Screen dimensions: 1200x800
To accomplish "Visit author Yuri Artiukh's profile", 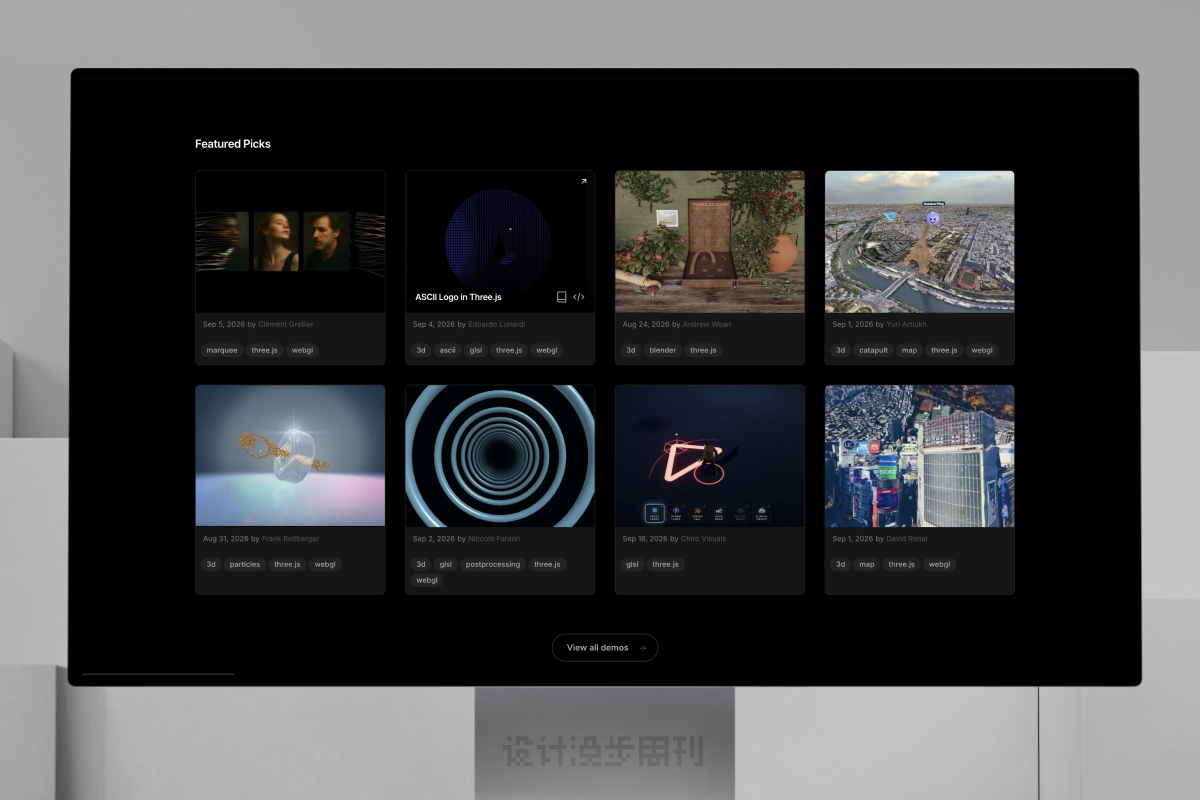I will (x=908, y=324).
